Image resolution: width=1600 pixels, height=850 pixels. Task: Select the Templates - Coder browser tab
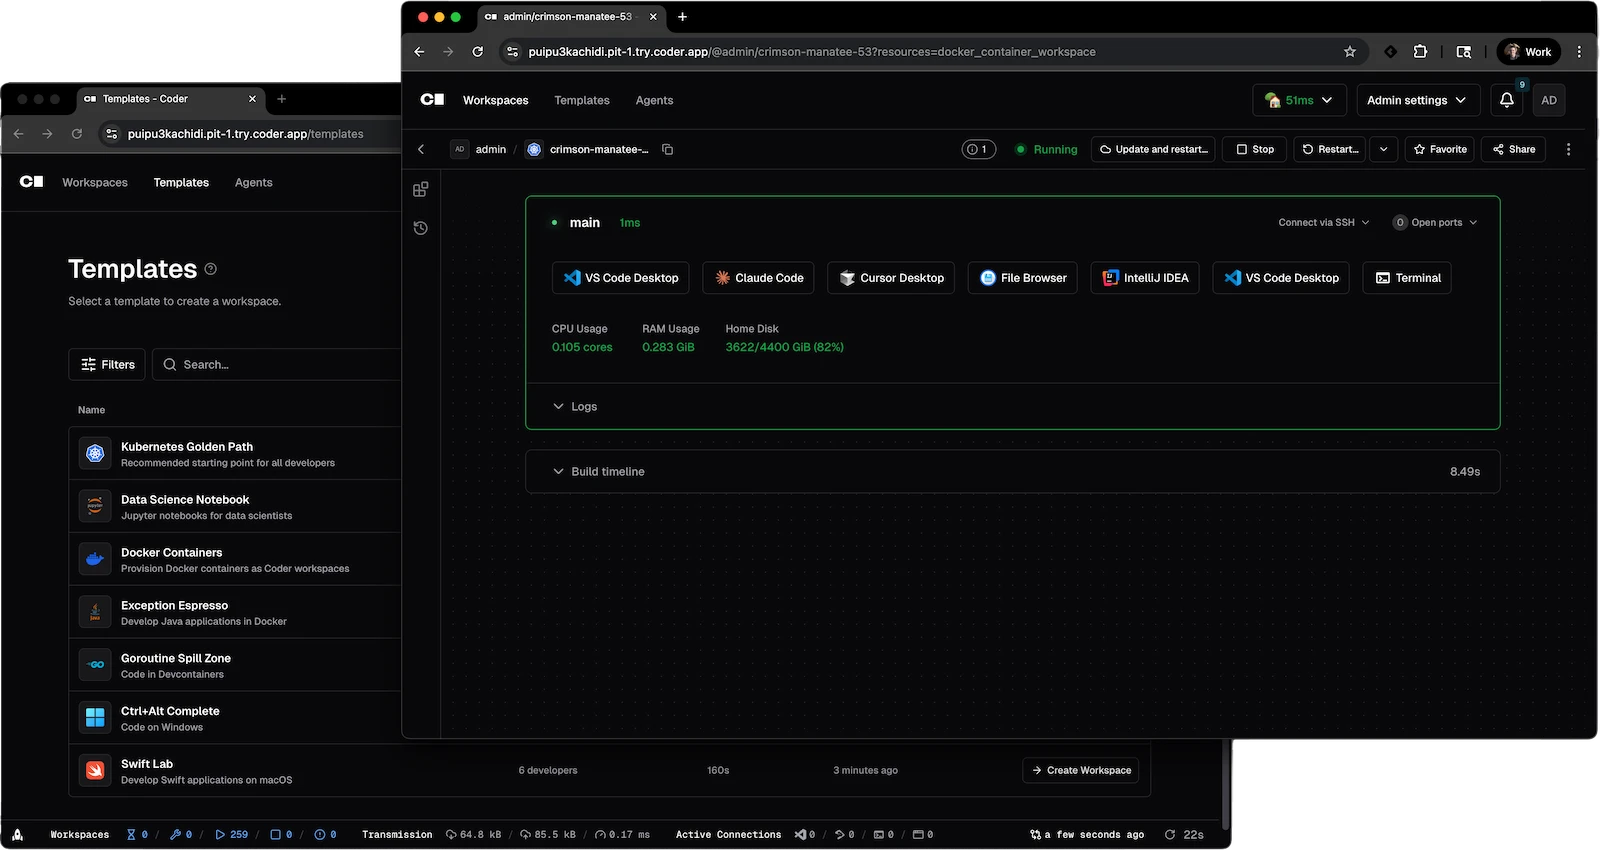click(170, 99)
